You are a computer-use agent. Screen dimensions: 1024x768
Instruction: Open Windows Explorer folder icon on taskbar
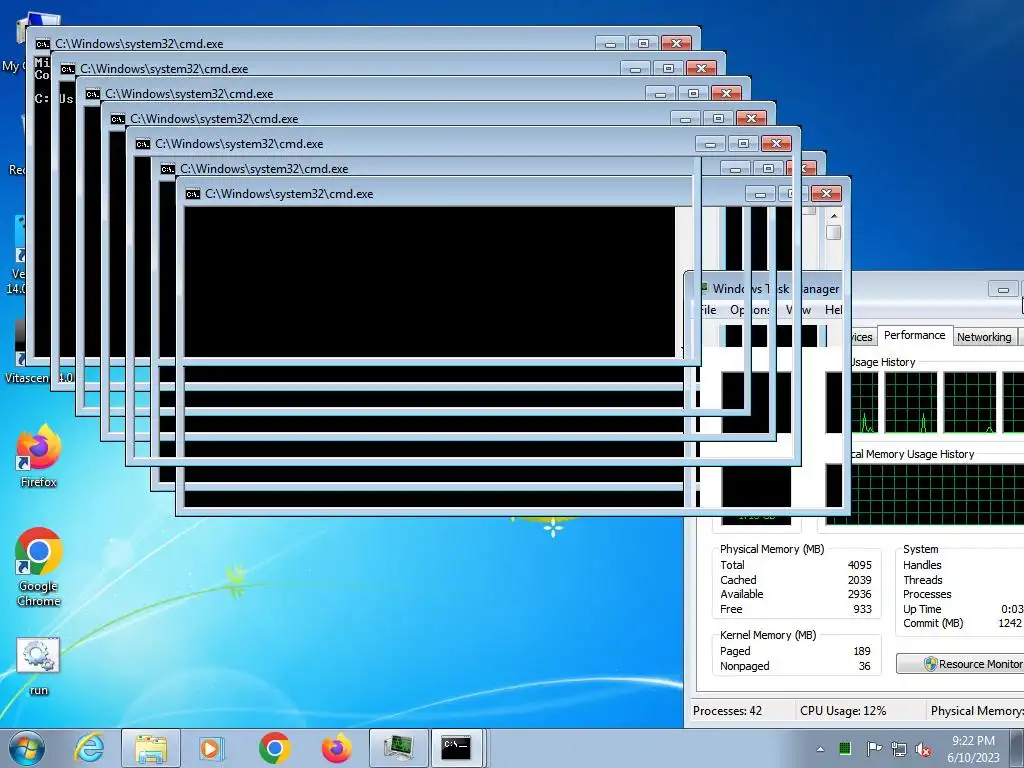pyautogui.click(x=151, y=748)
